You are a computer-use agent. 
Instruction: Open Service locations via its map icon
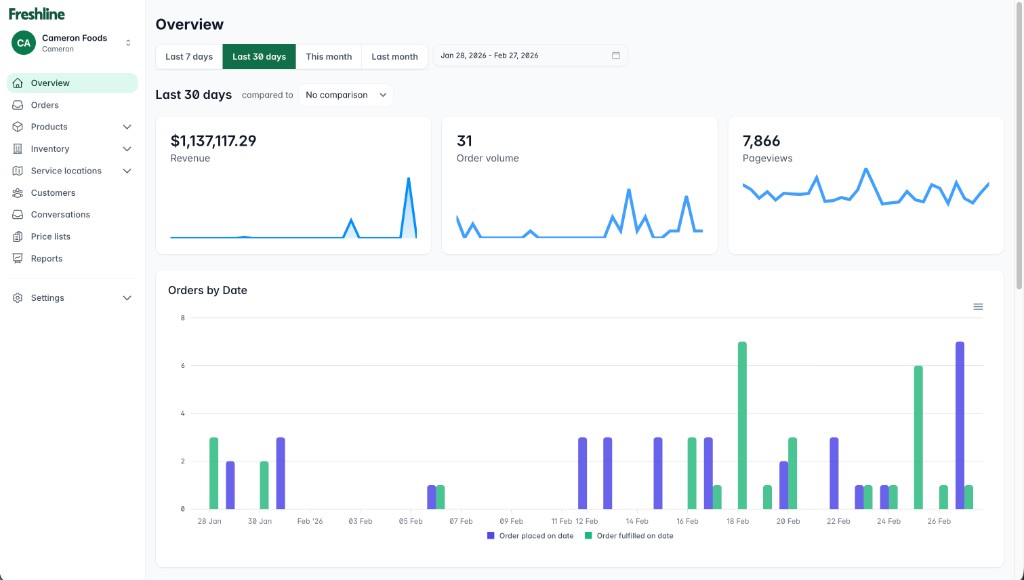click(x=18, y=170)
